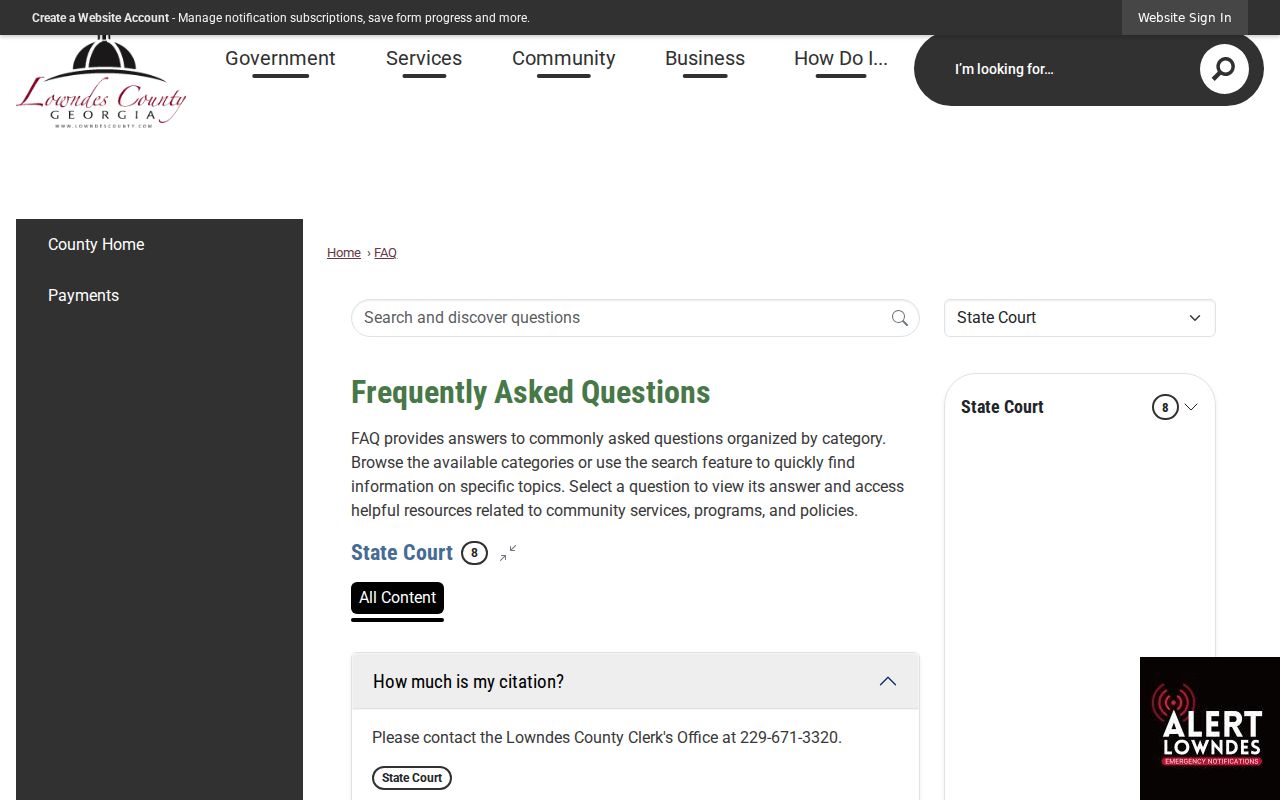
Task: Open the How Do I... menu
Action: pos(841,59)
